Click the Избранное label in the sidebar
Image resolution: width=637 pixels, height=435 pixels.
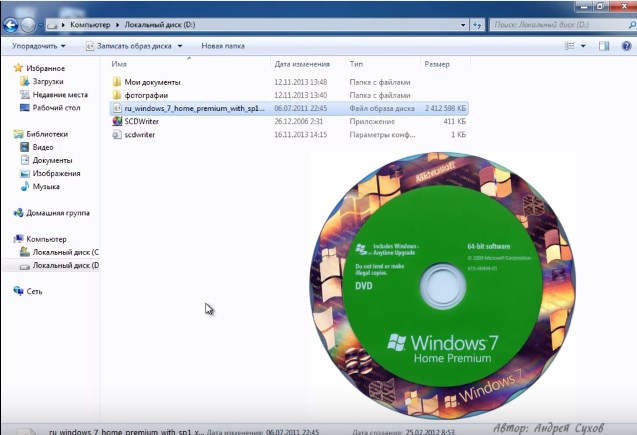pyautogui.click(x=46, y=68)
